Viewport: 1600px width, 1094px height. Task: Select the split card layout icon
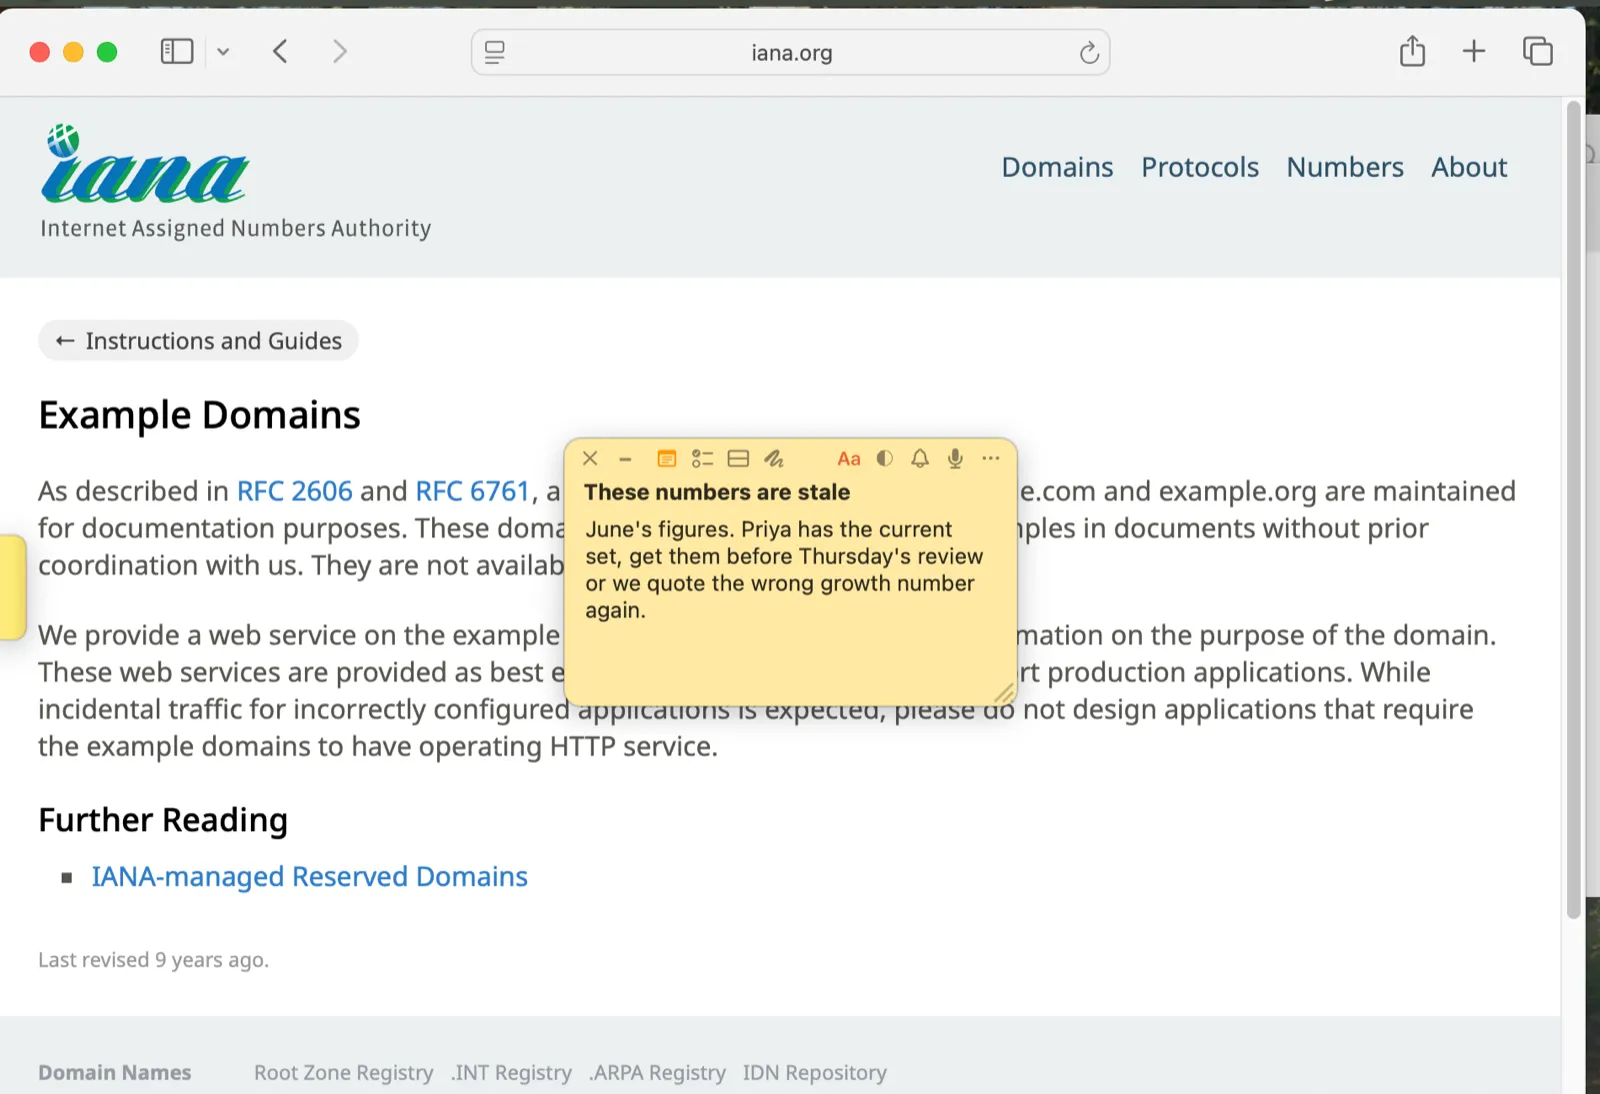[x=738, y=458]
